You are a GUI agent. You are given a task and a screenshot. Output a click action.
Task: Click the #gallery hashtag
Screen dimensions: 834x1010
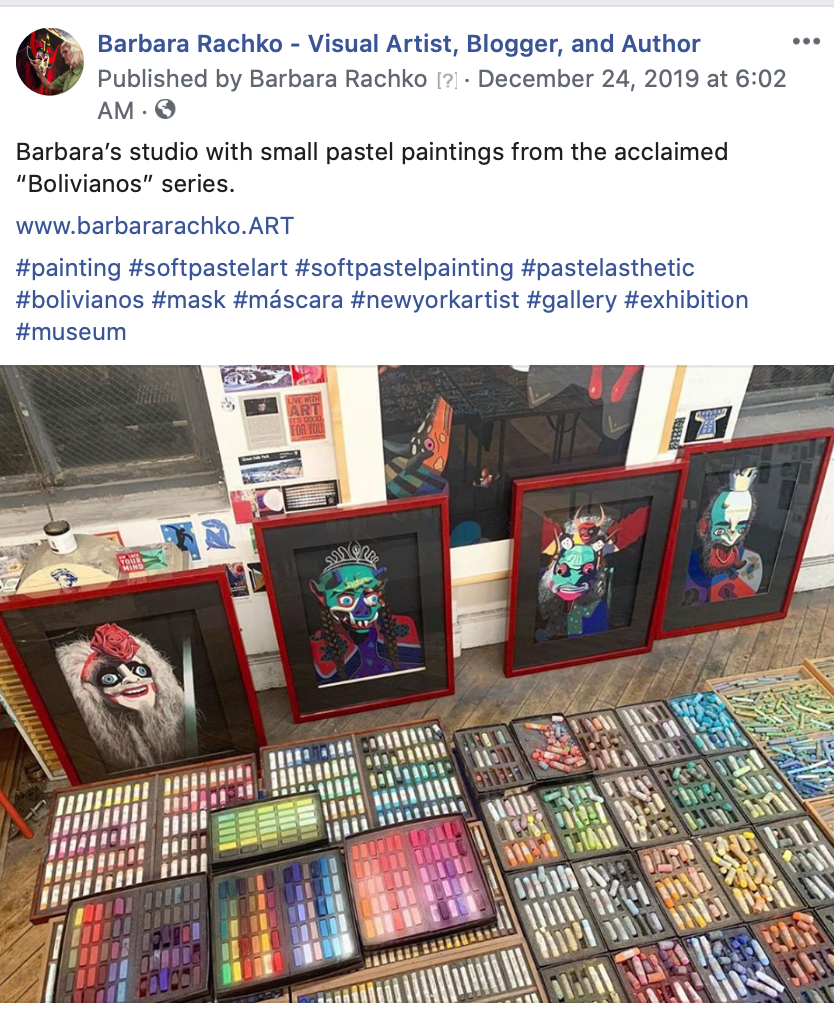pyautogui.click(x=572, y=300)
